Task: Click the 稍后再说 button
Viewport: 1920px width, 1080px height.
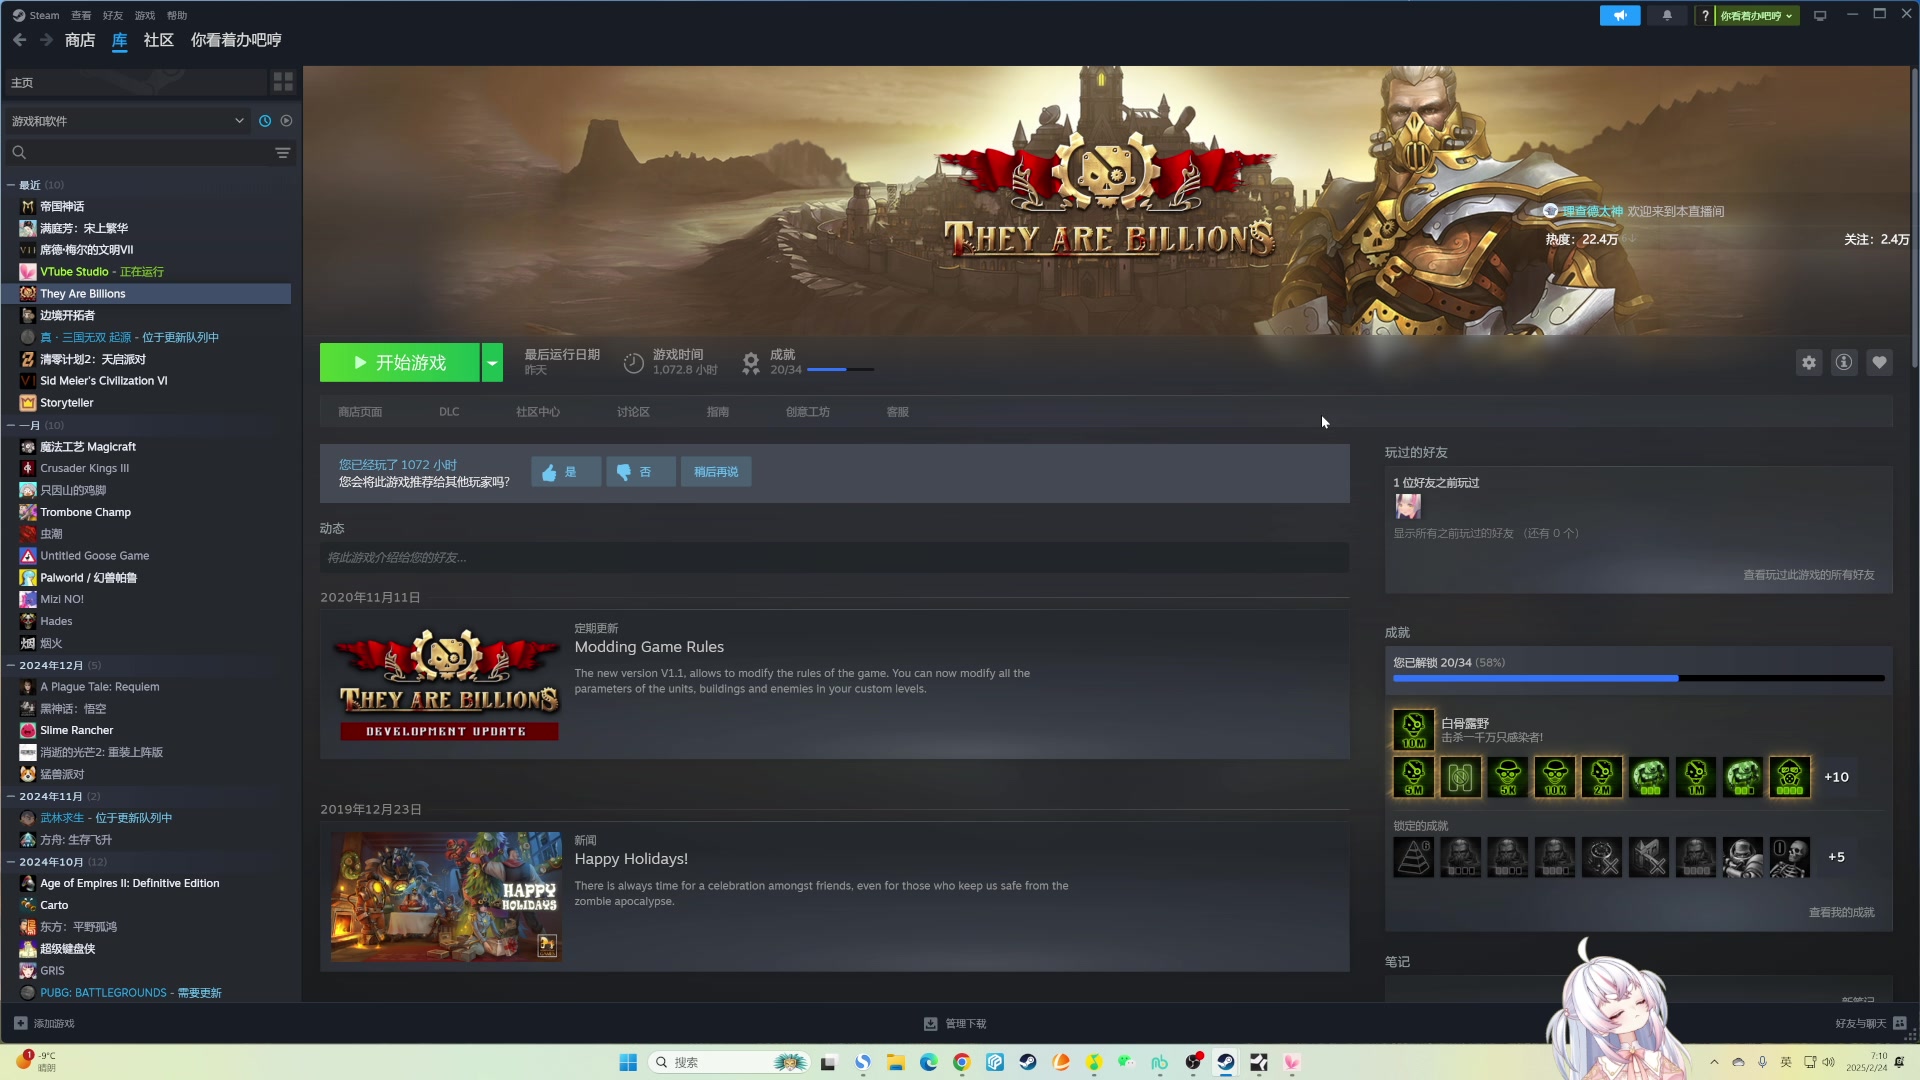Action: click(716, 472)
